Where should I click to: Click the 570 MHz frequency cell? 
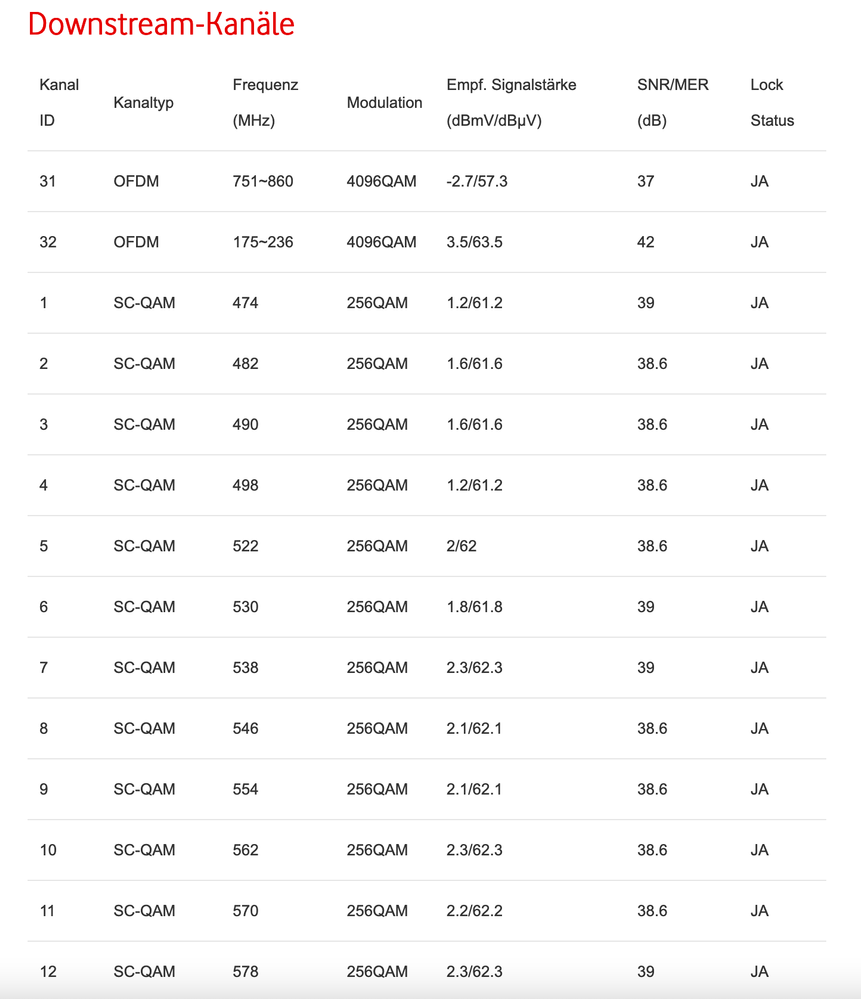pos(245,911)
